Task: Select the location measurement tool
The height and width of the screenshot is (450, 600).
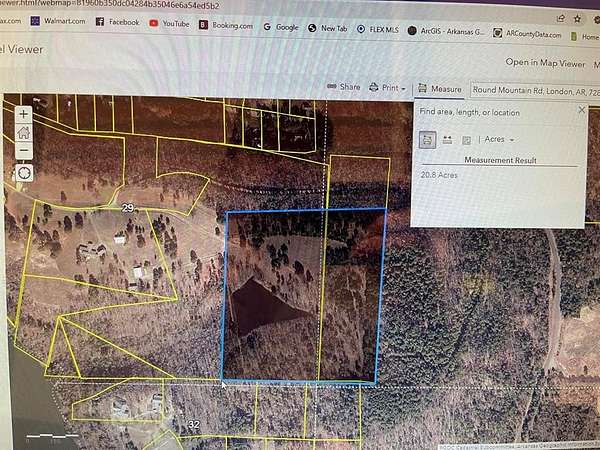Action: point(466,139)
